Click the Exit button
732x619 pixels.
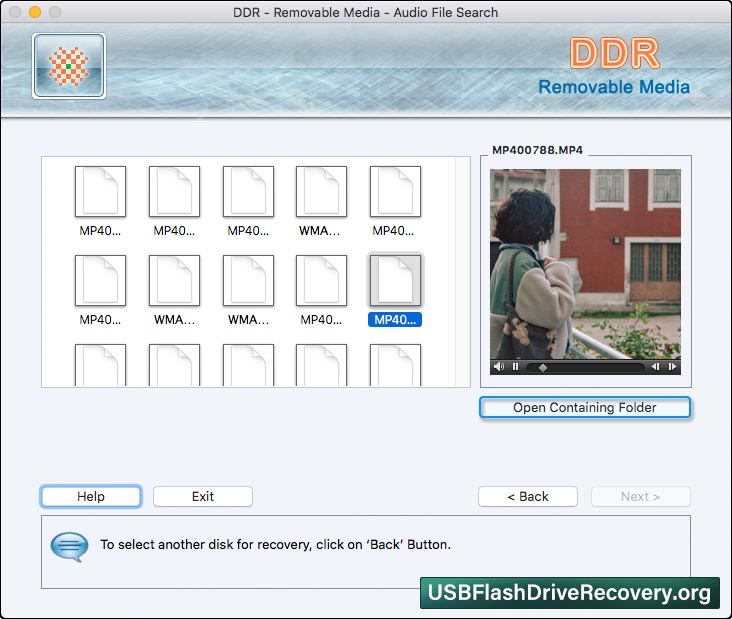click(203, 496)
